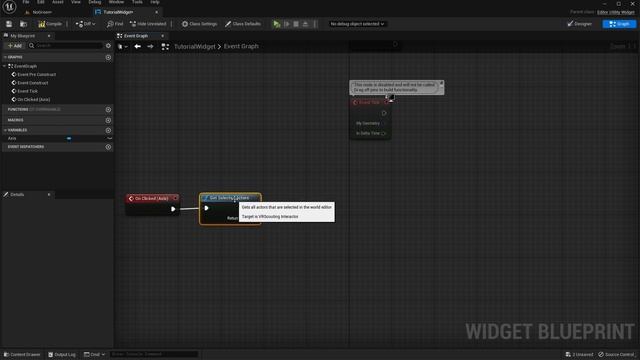Click the Browse to asset icon
The height and width of the screenshot is (360, 640).
[x=24, y=24]
